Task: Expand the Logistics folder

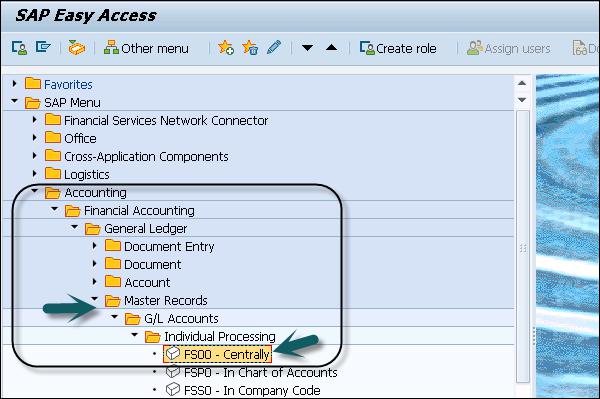Action: click(x=35, y=173)
